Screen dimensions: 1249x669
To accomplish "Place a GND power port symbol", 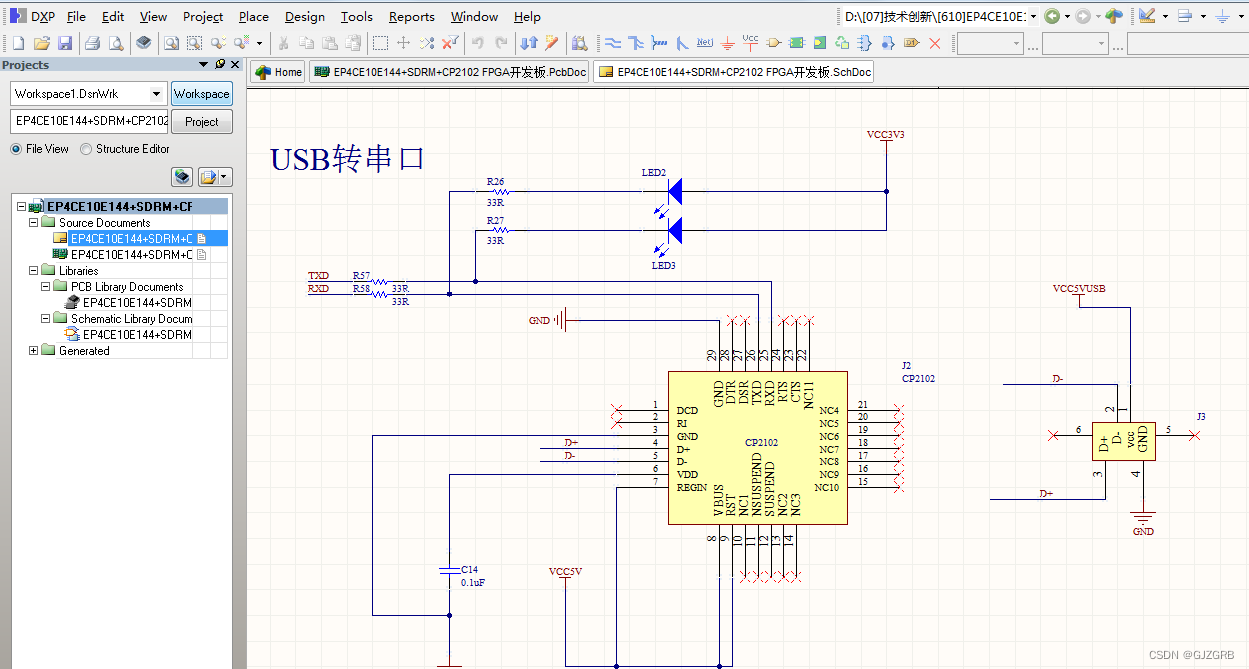I will pyautogui.click(x=728, y=43).
